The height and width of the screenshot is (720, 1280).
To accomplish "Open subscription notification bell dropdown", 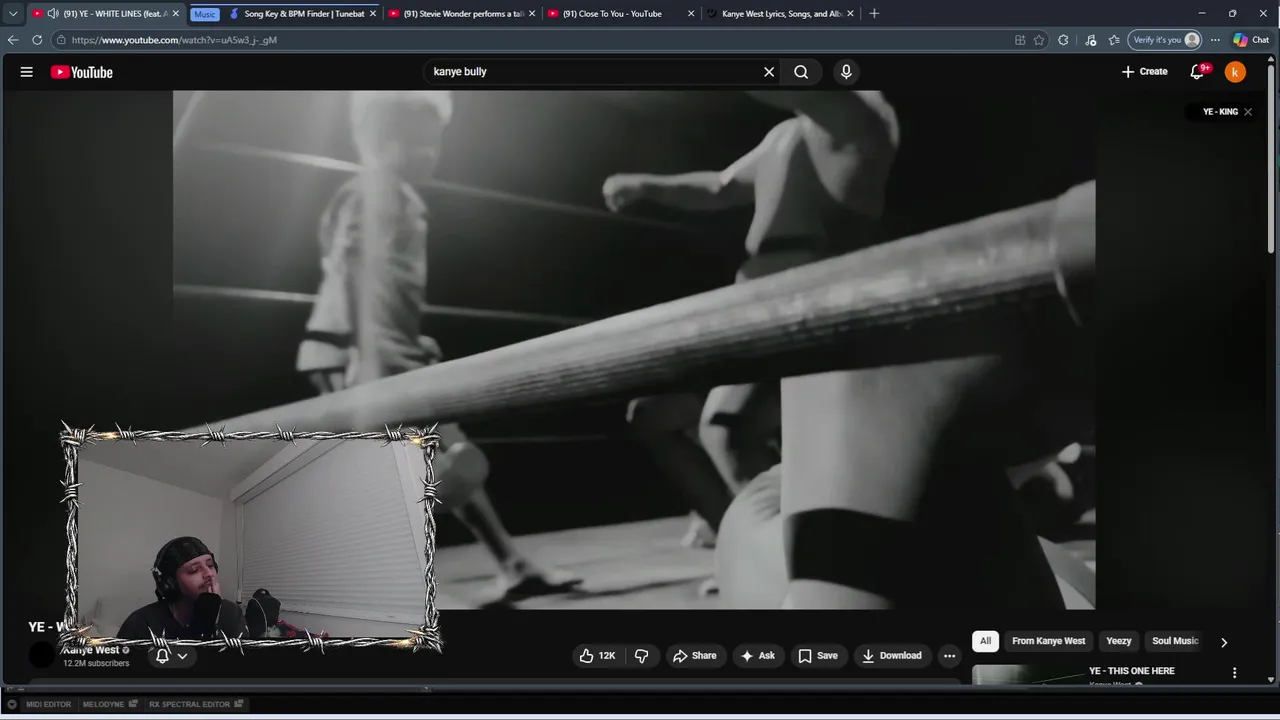I will click(170, 656).
